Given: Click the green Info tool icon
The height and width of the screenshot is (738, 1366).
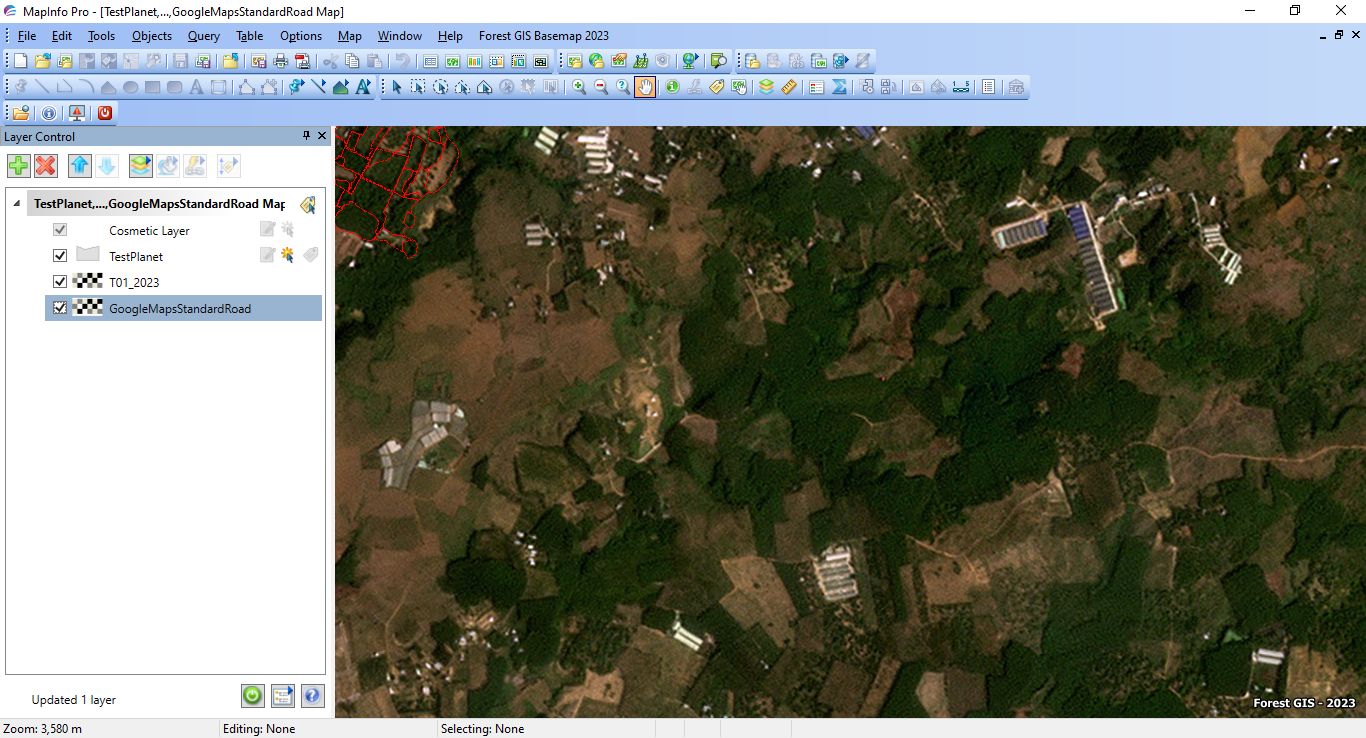Looking at the screenshot, I should point(672,87).
